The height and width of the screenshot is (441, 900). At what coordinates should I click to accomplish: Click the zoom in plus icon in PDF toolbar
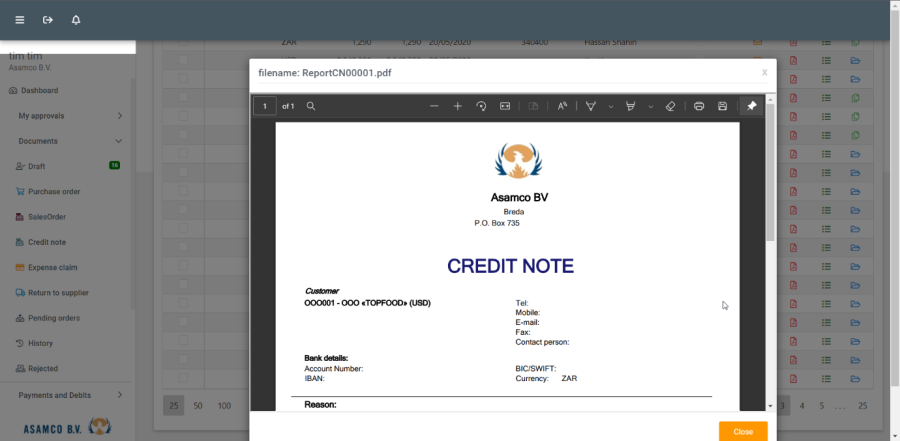pyautogui.click(x=457, y=106)
